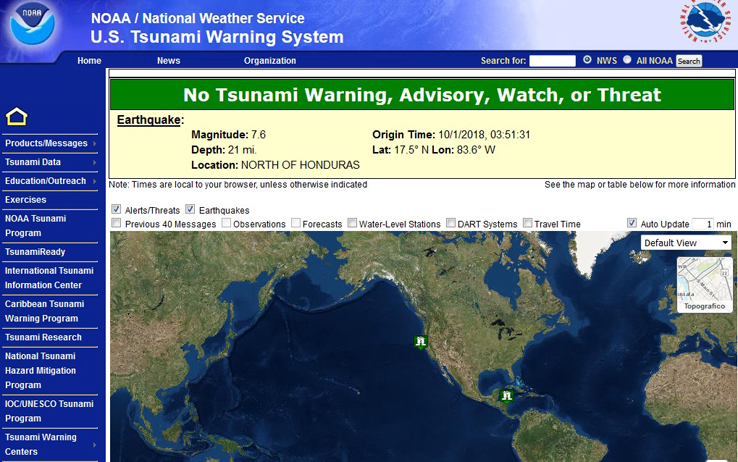Open Tsunami Data in the sidebar
738x462 pixels.
point(33,162)
